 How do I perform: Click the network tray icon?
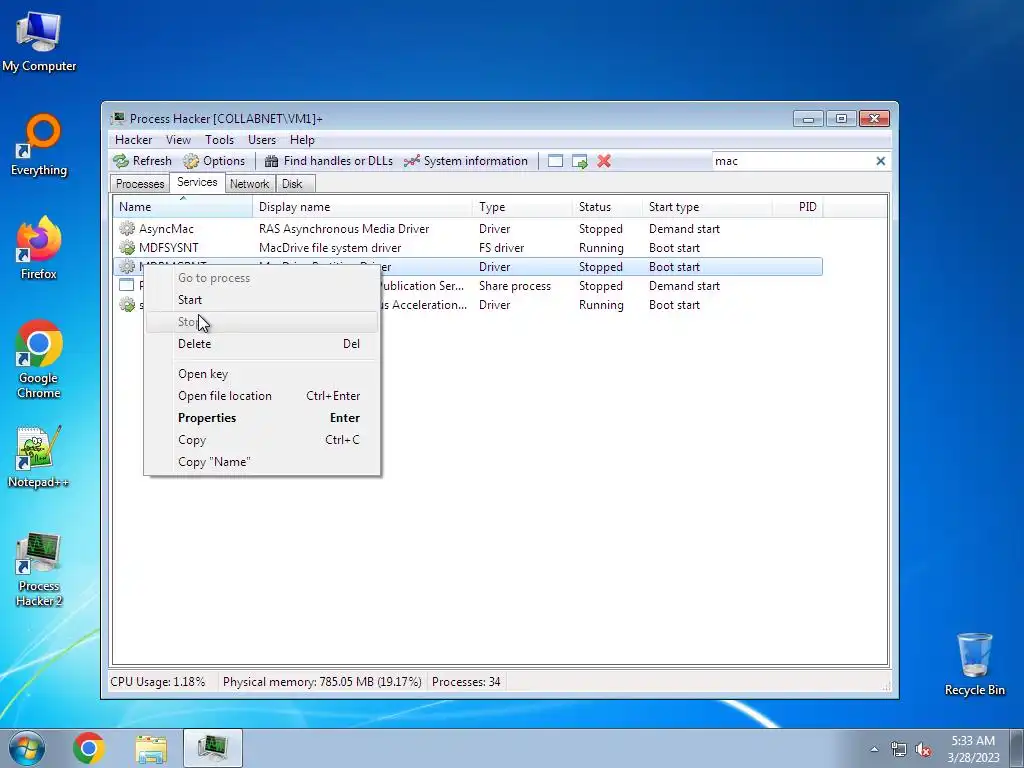(x=899, y=749)
